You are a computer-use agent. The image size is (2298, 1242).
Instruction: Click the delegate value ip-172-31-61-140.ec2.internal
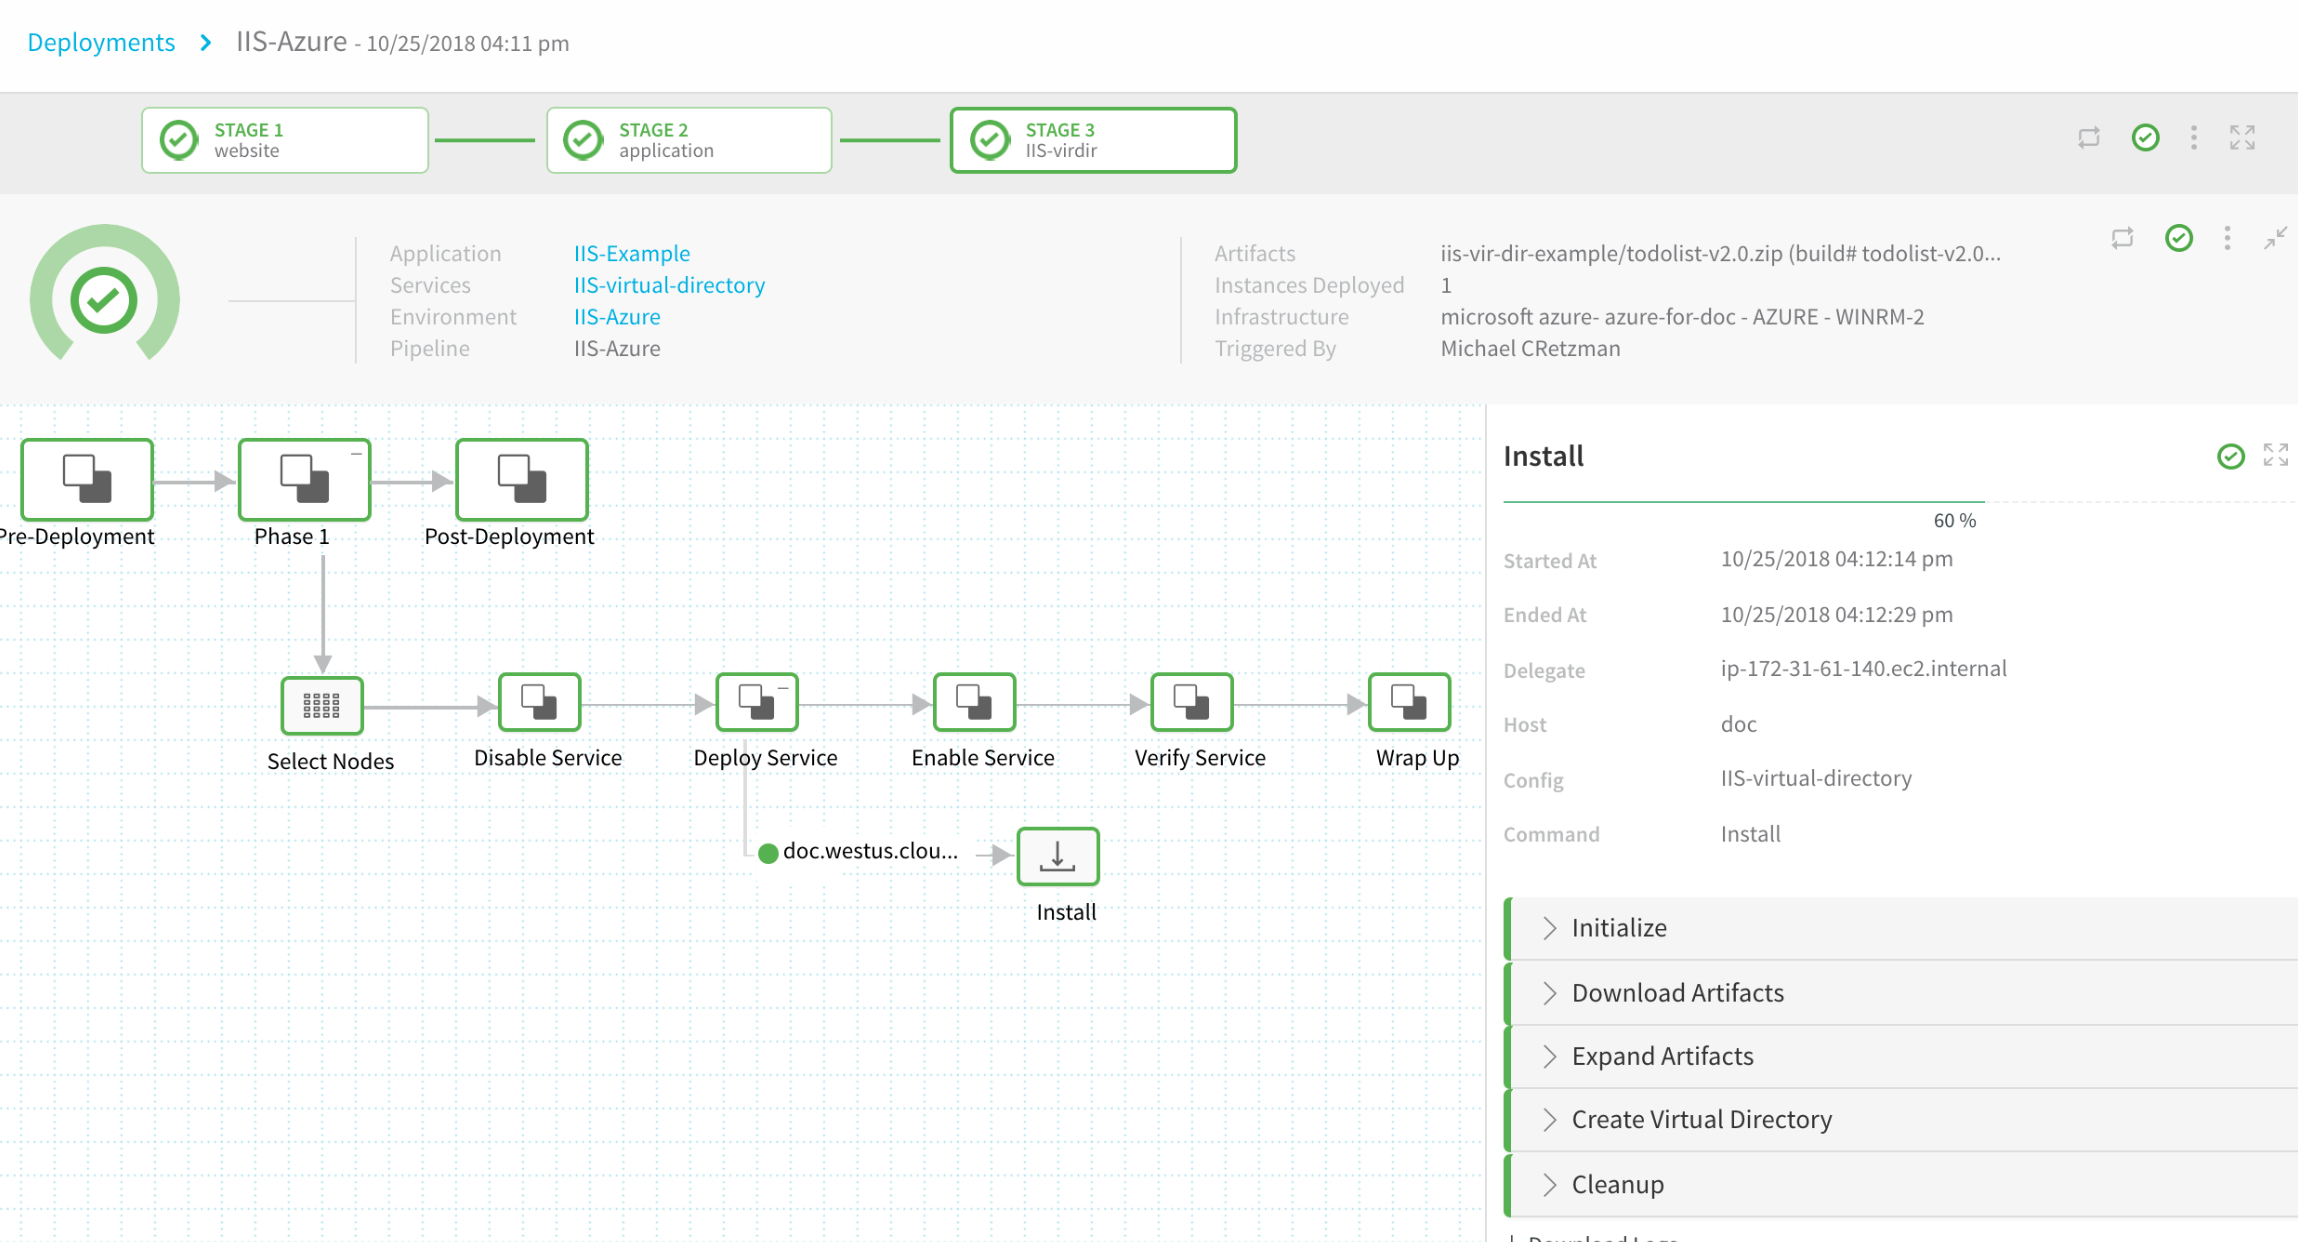coord(1863,668)
